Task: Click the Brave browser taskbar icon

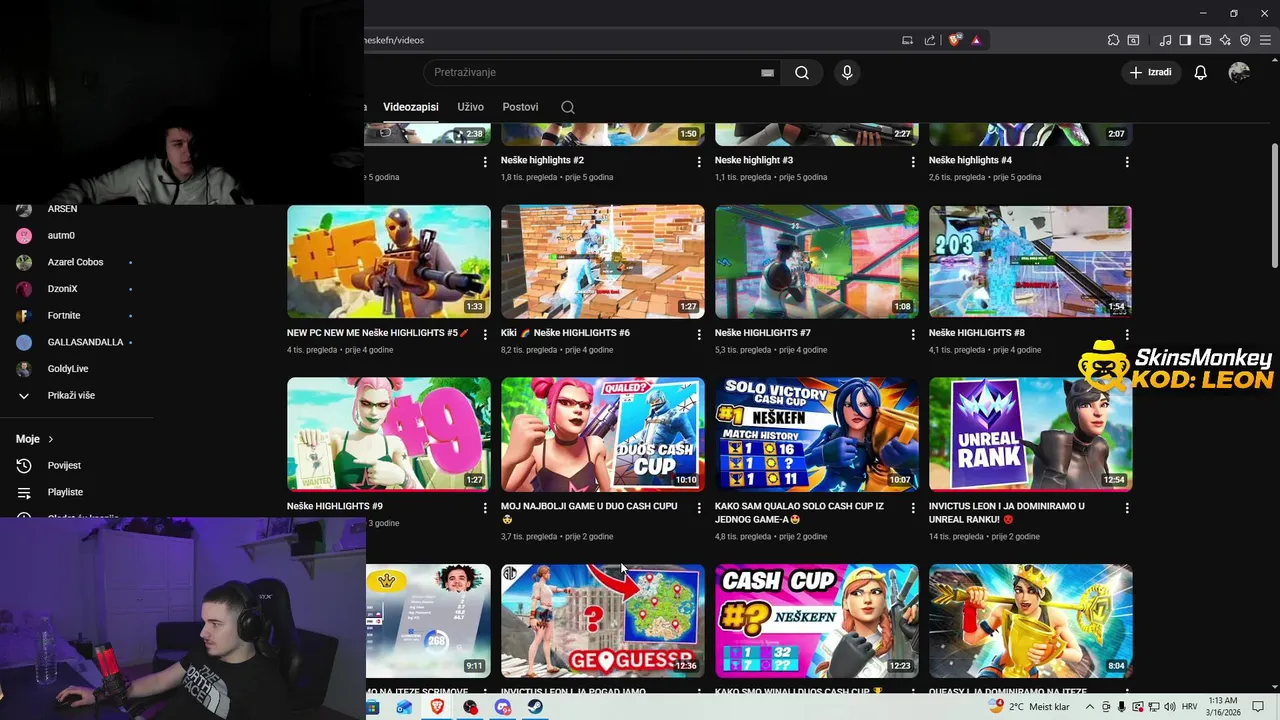Action: coord(437,707)
